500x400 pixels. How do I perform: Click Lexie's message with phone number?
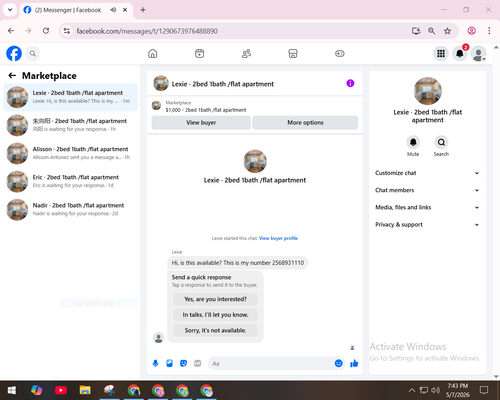tap(238, 263)
